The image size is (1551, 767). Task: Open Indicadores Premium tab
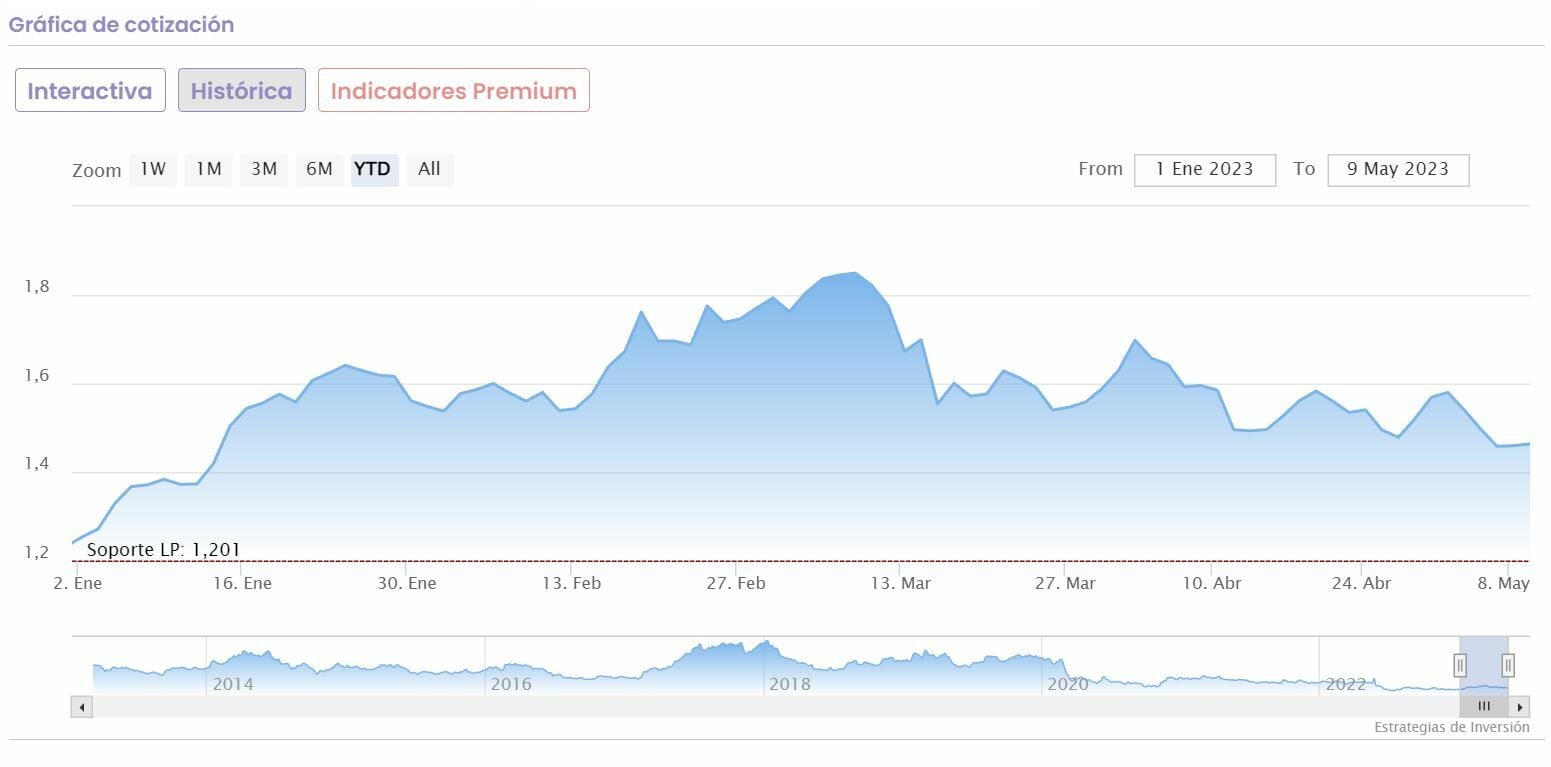point(453,91)
